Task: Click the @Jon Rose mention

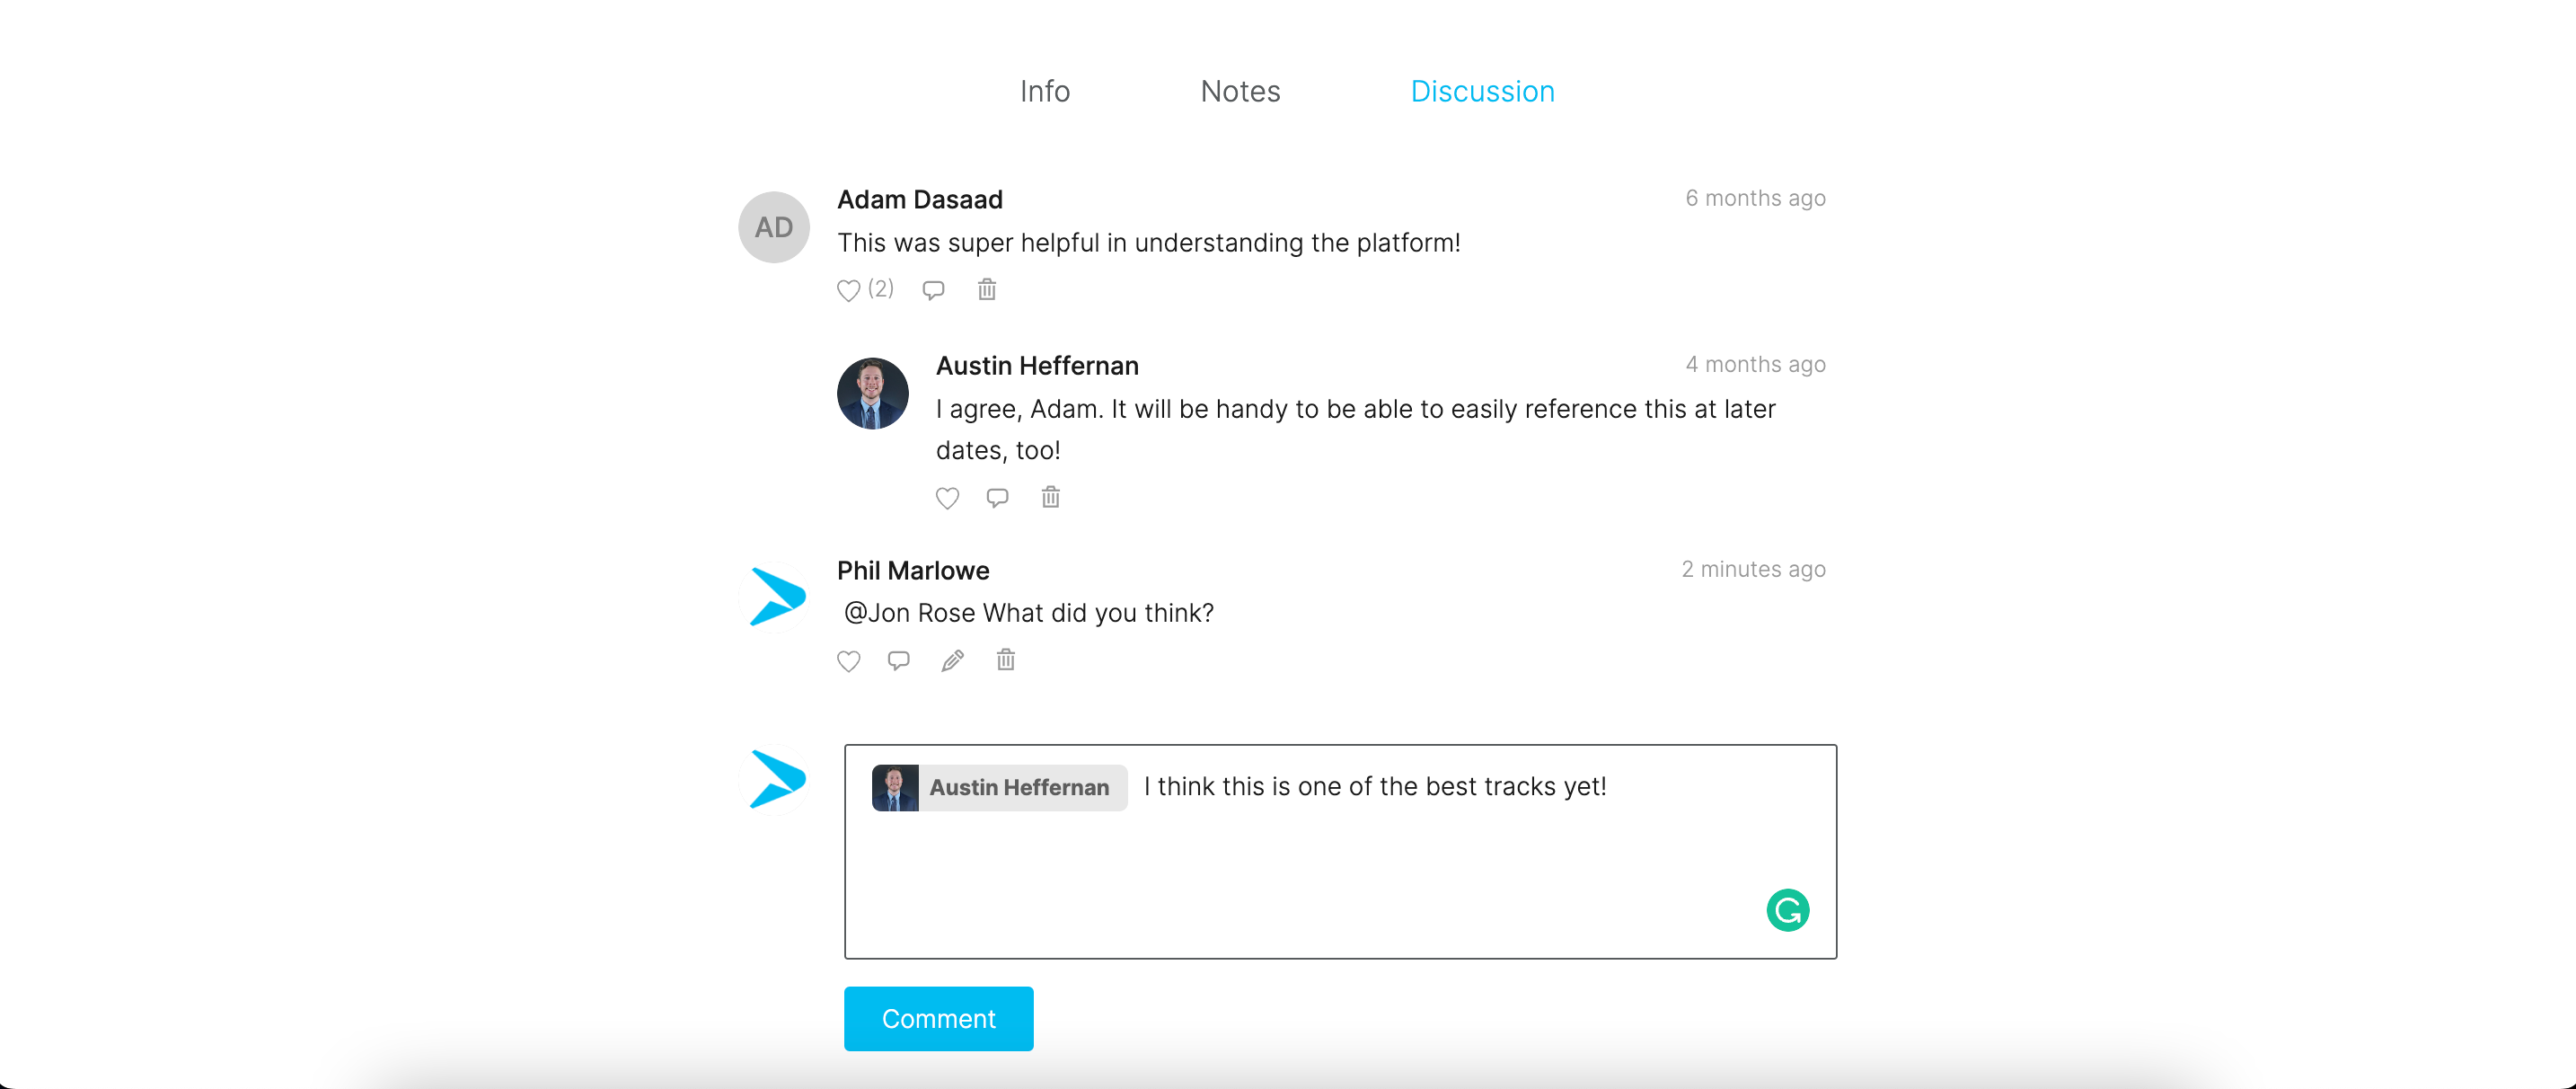Action: (909, 613)
